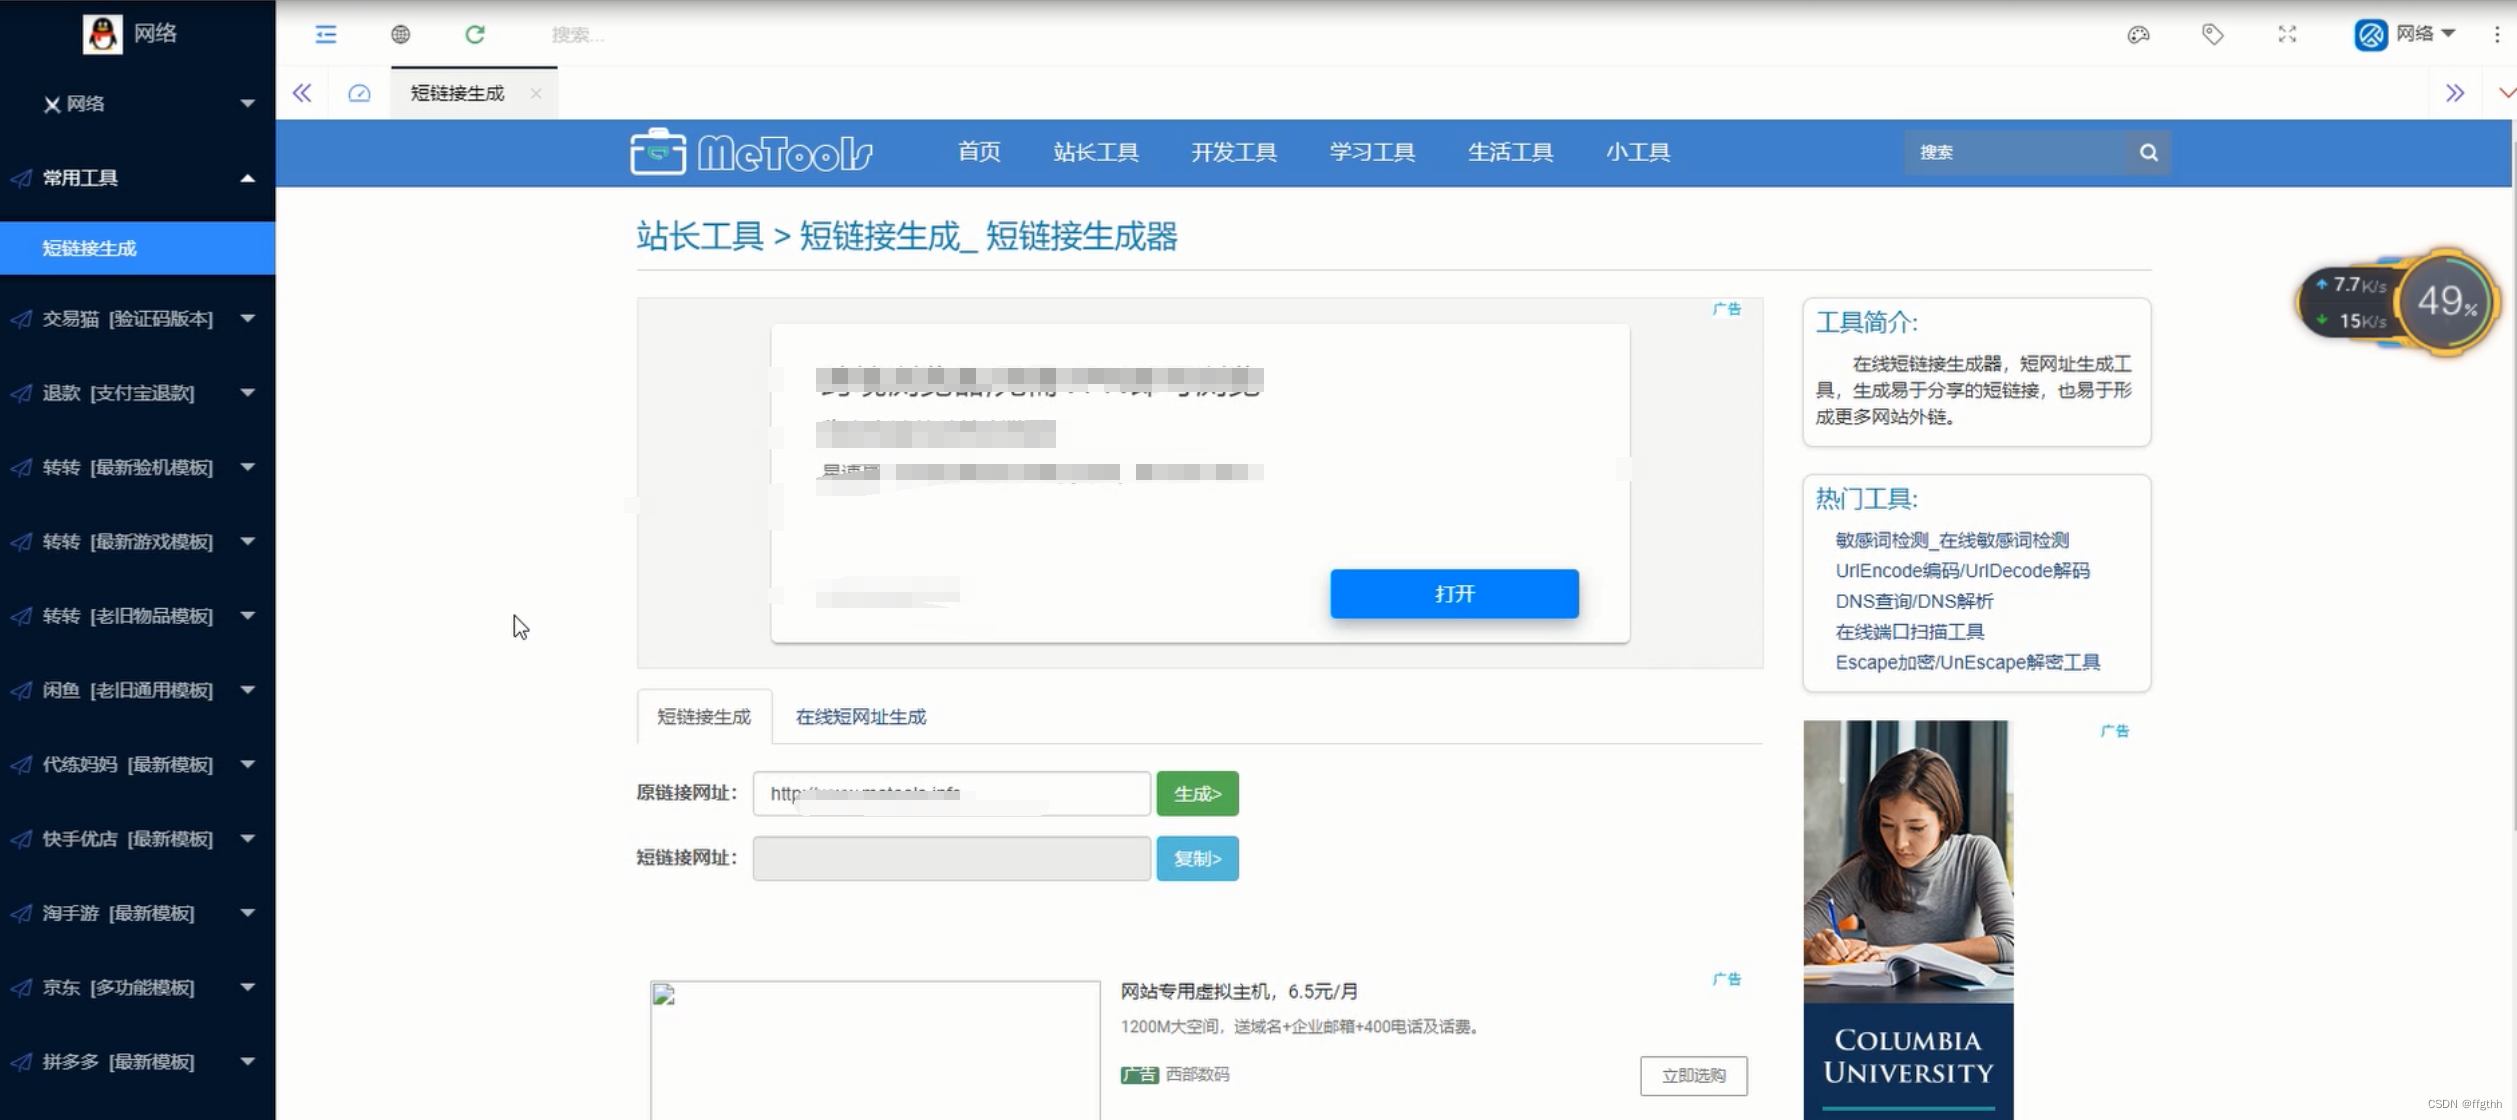Viewport: 2517px width, 1120px height.
Task: Open the three-dot more options icon
Action: 2499,34
